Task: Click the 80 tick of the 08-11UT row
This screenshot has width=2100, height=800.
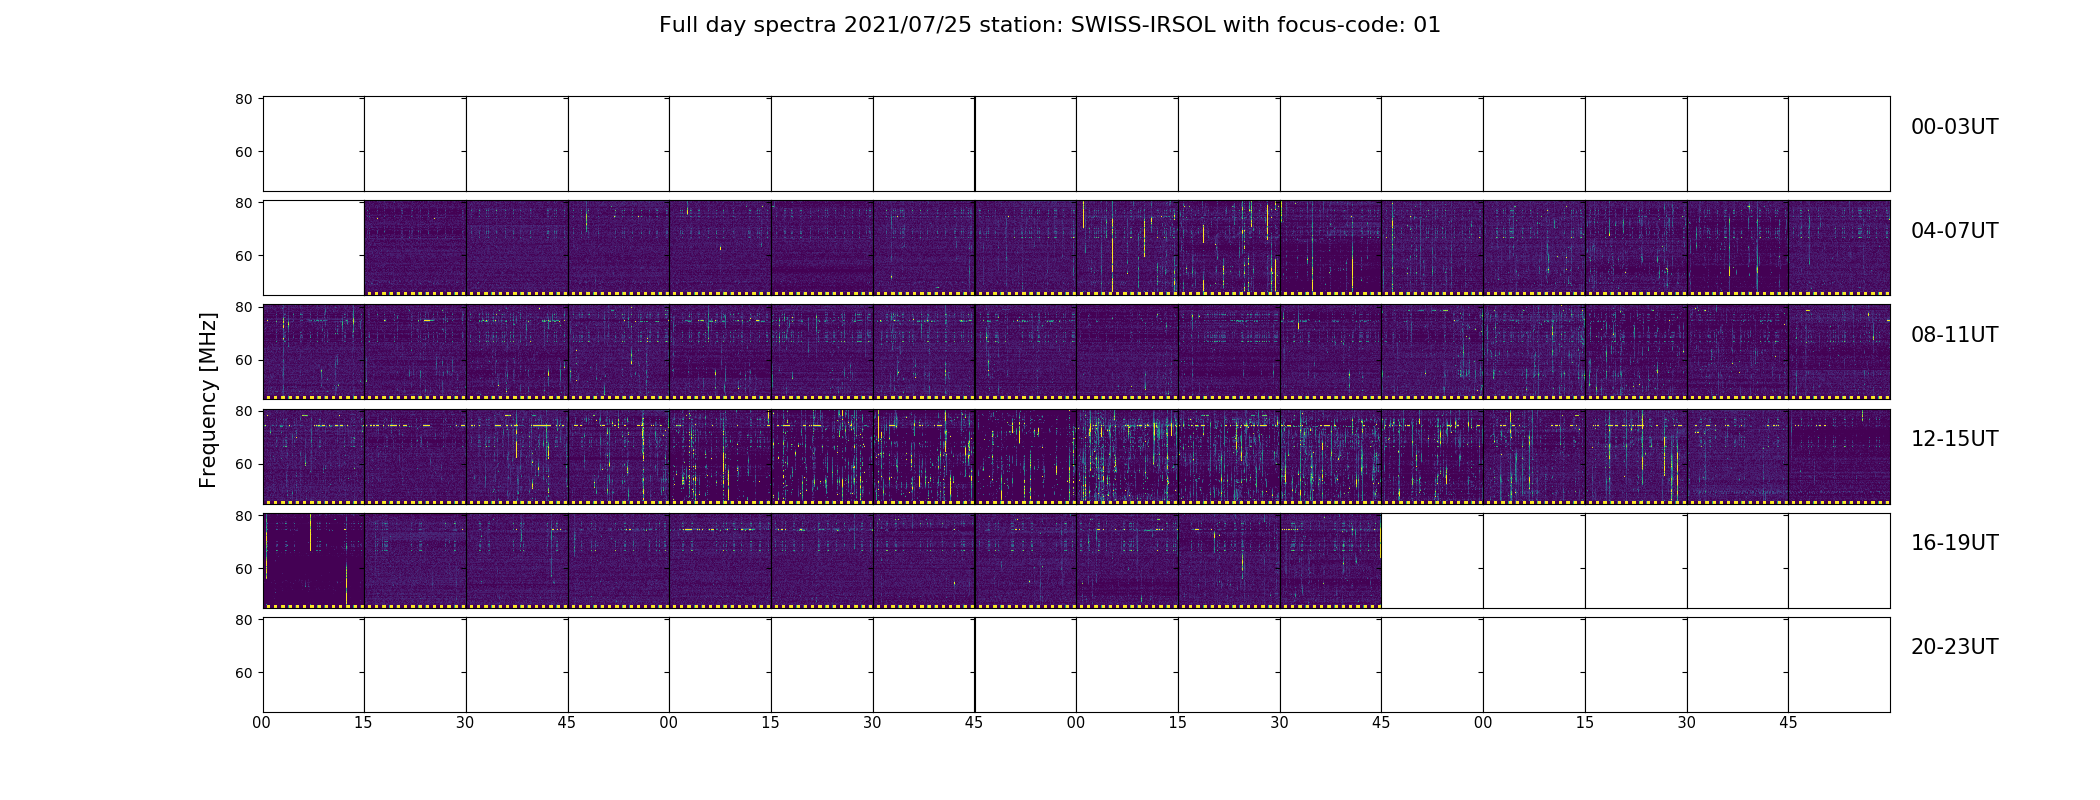Action: pos(243,307)
